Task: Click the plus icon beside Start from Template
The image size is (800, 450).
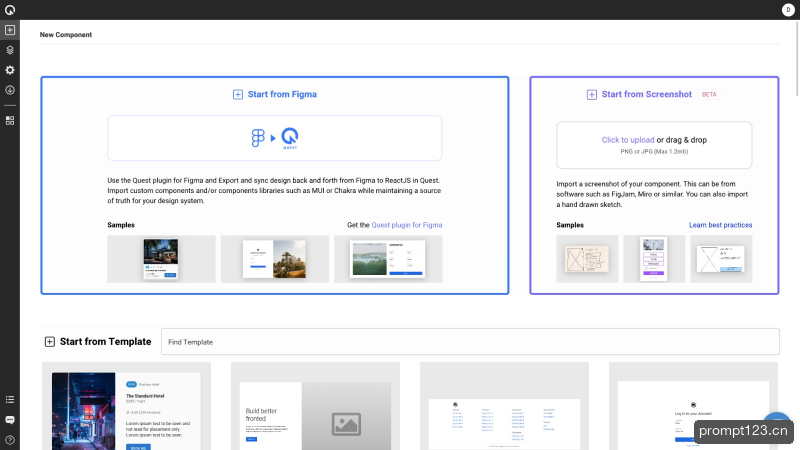Action: coord(49,342)
